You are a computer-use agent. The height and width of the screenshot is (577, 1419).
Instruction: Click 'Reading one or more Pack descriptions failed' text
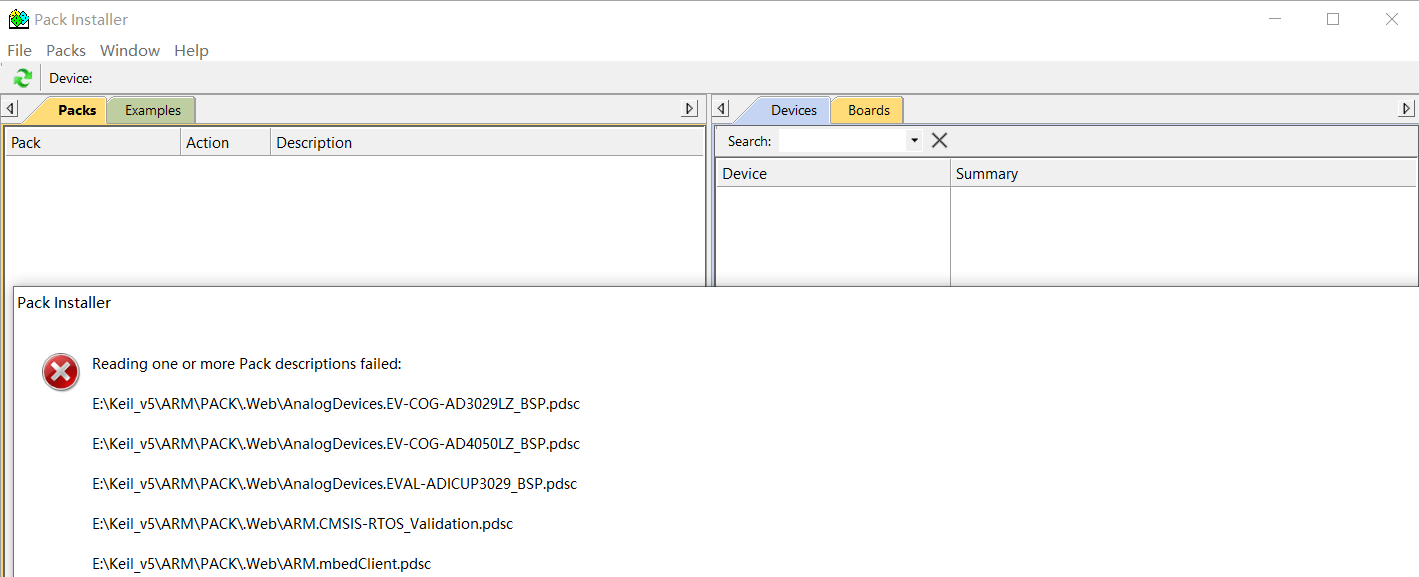pyautogui.click(x=246, y=364)
